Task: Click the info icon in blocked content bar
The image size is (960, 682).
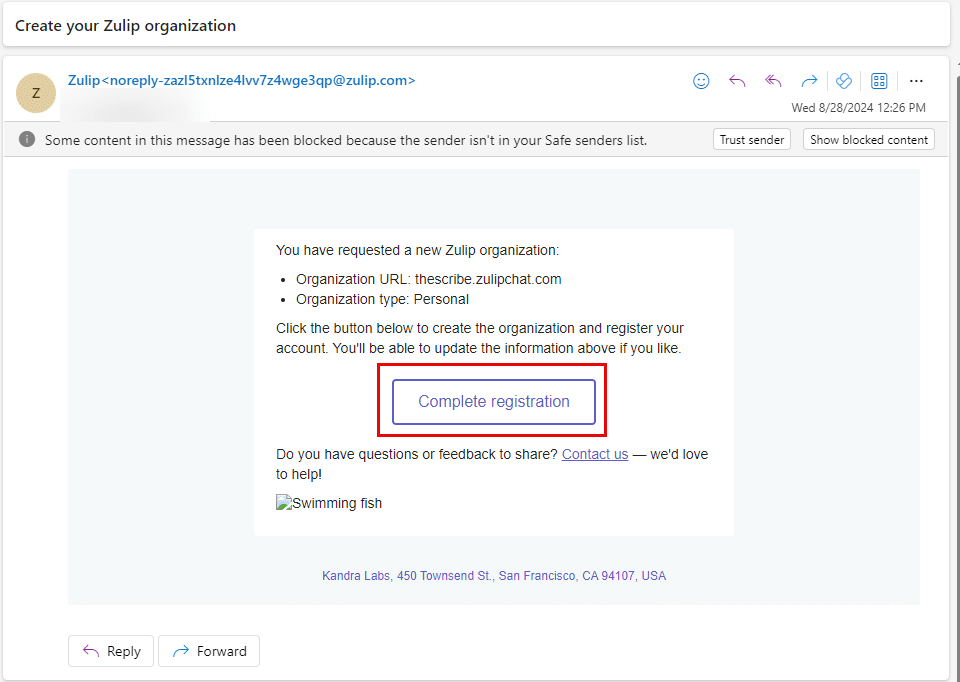Action: (27, 140)
